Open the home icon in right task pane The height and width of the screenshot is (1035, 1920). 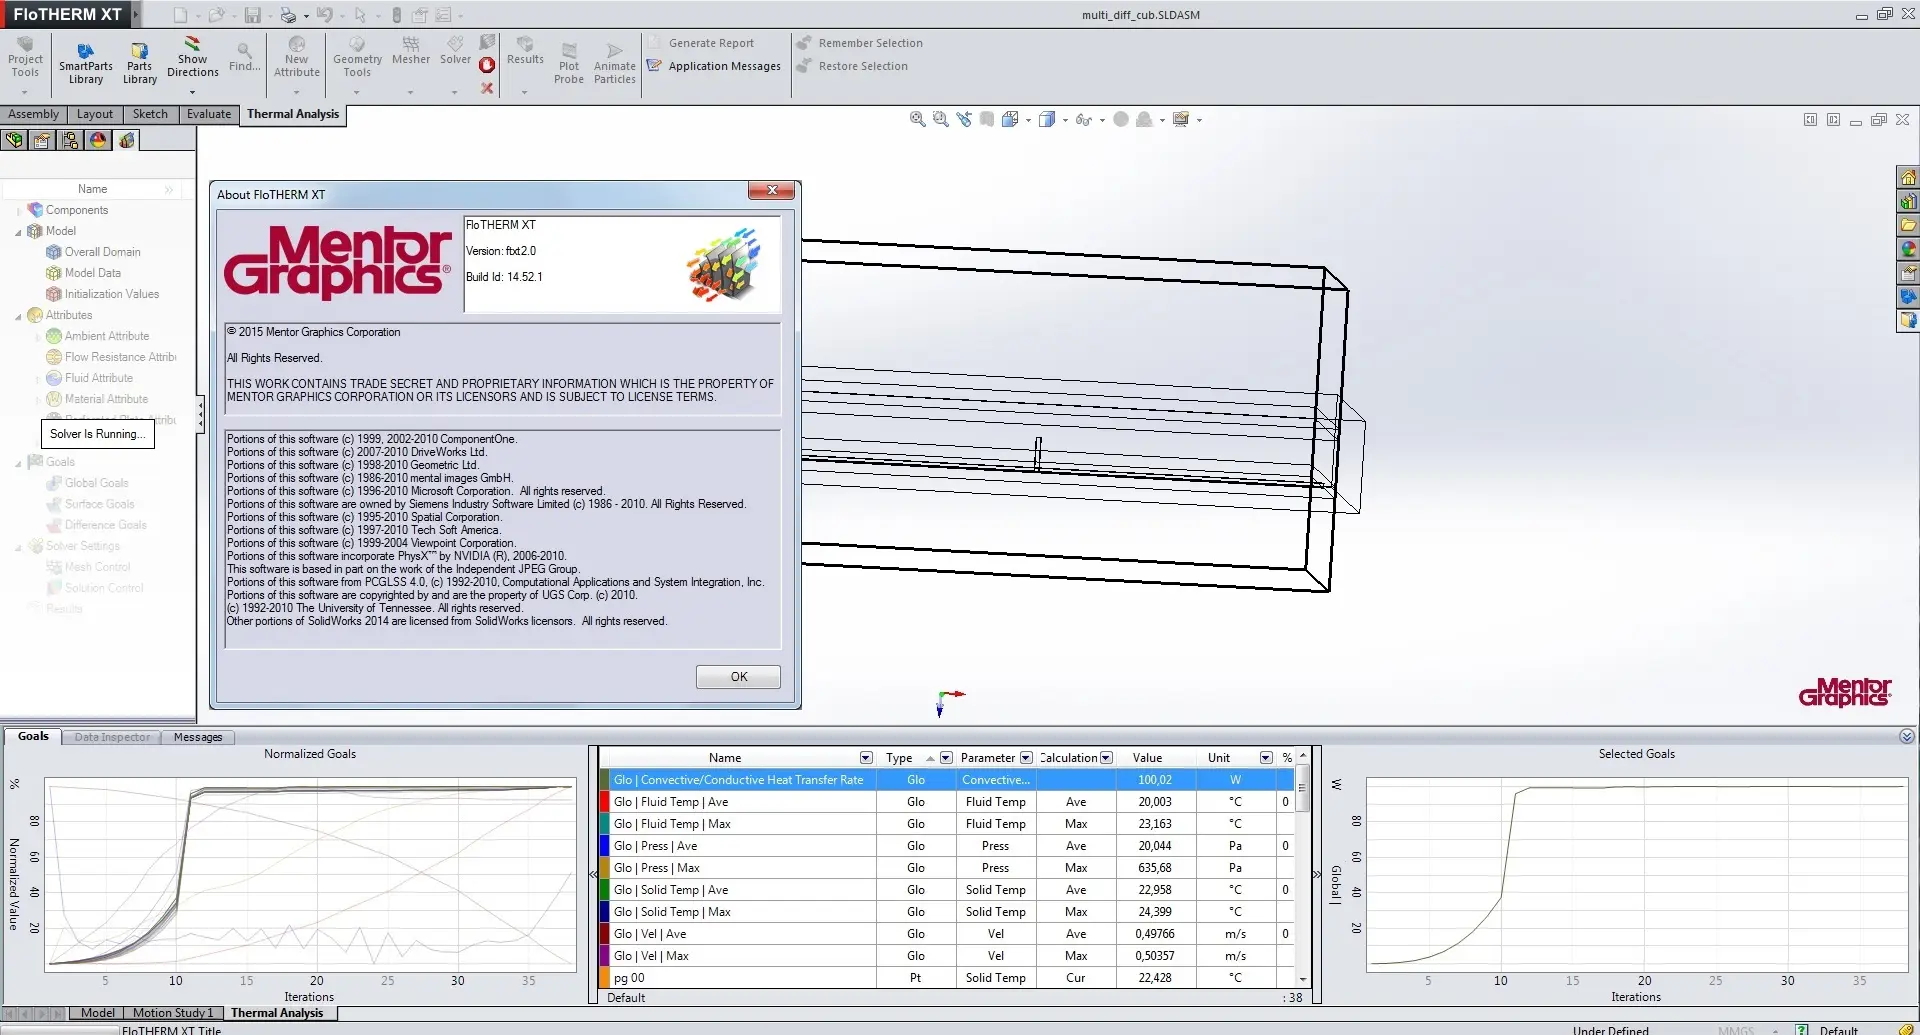[x=1908, y=177]
